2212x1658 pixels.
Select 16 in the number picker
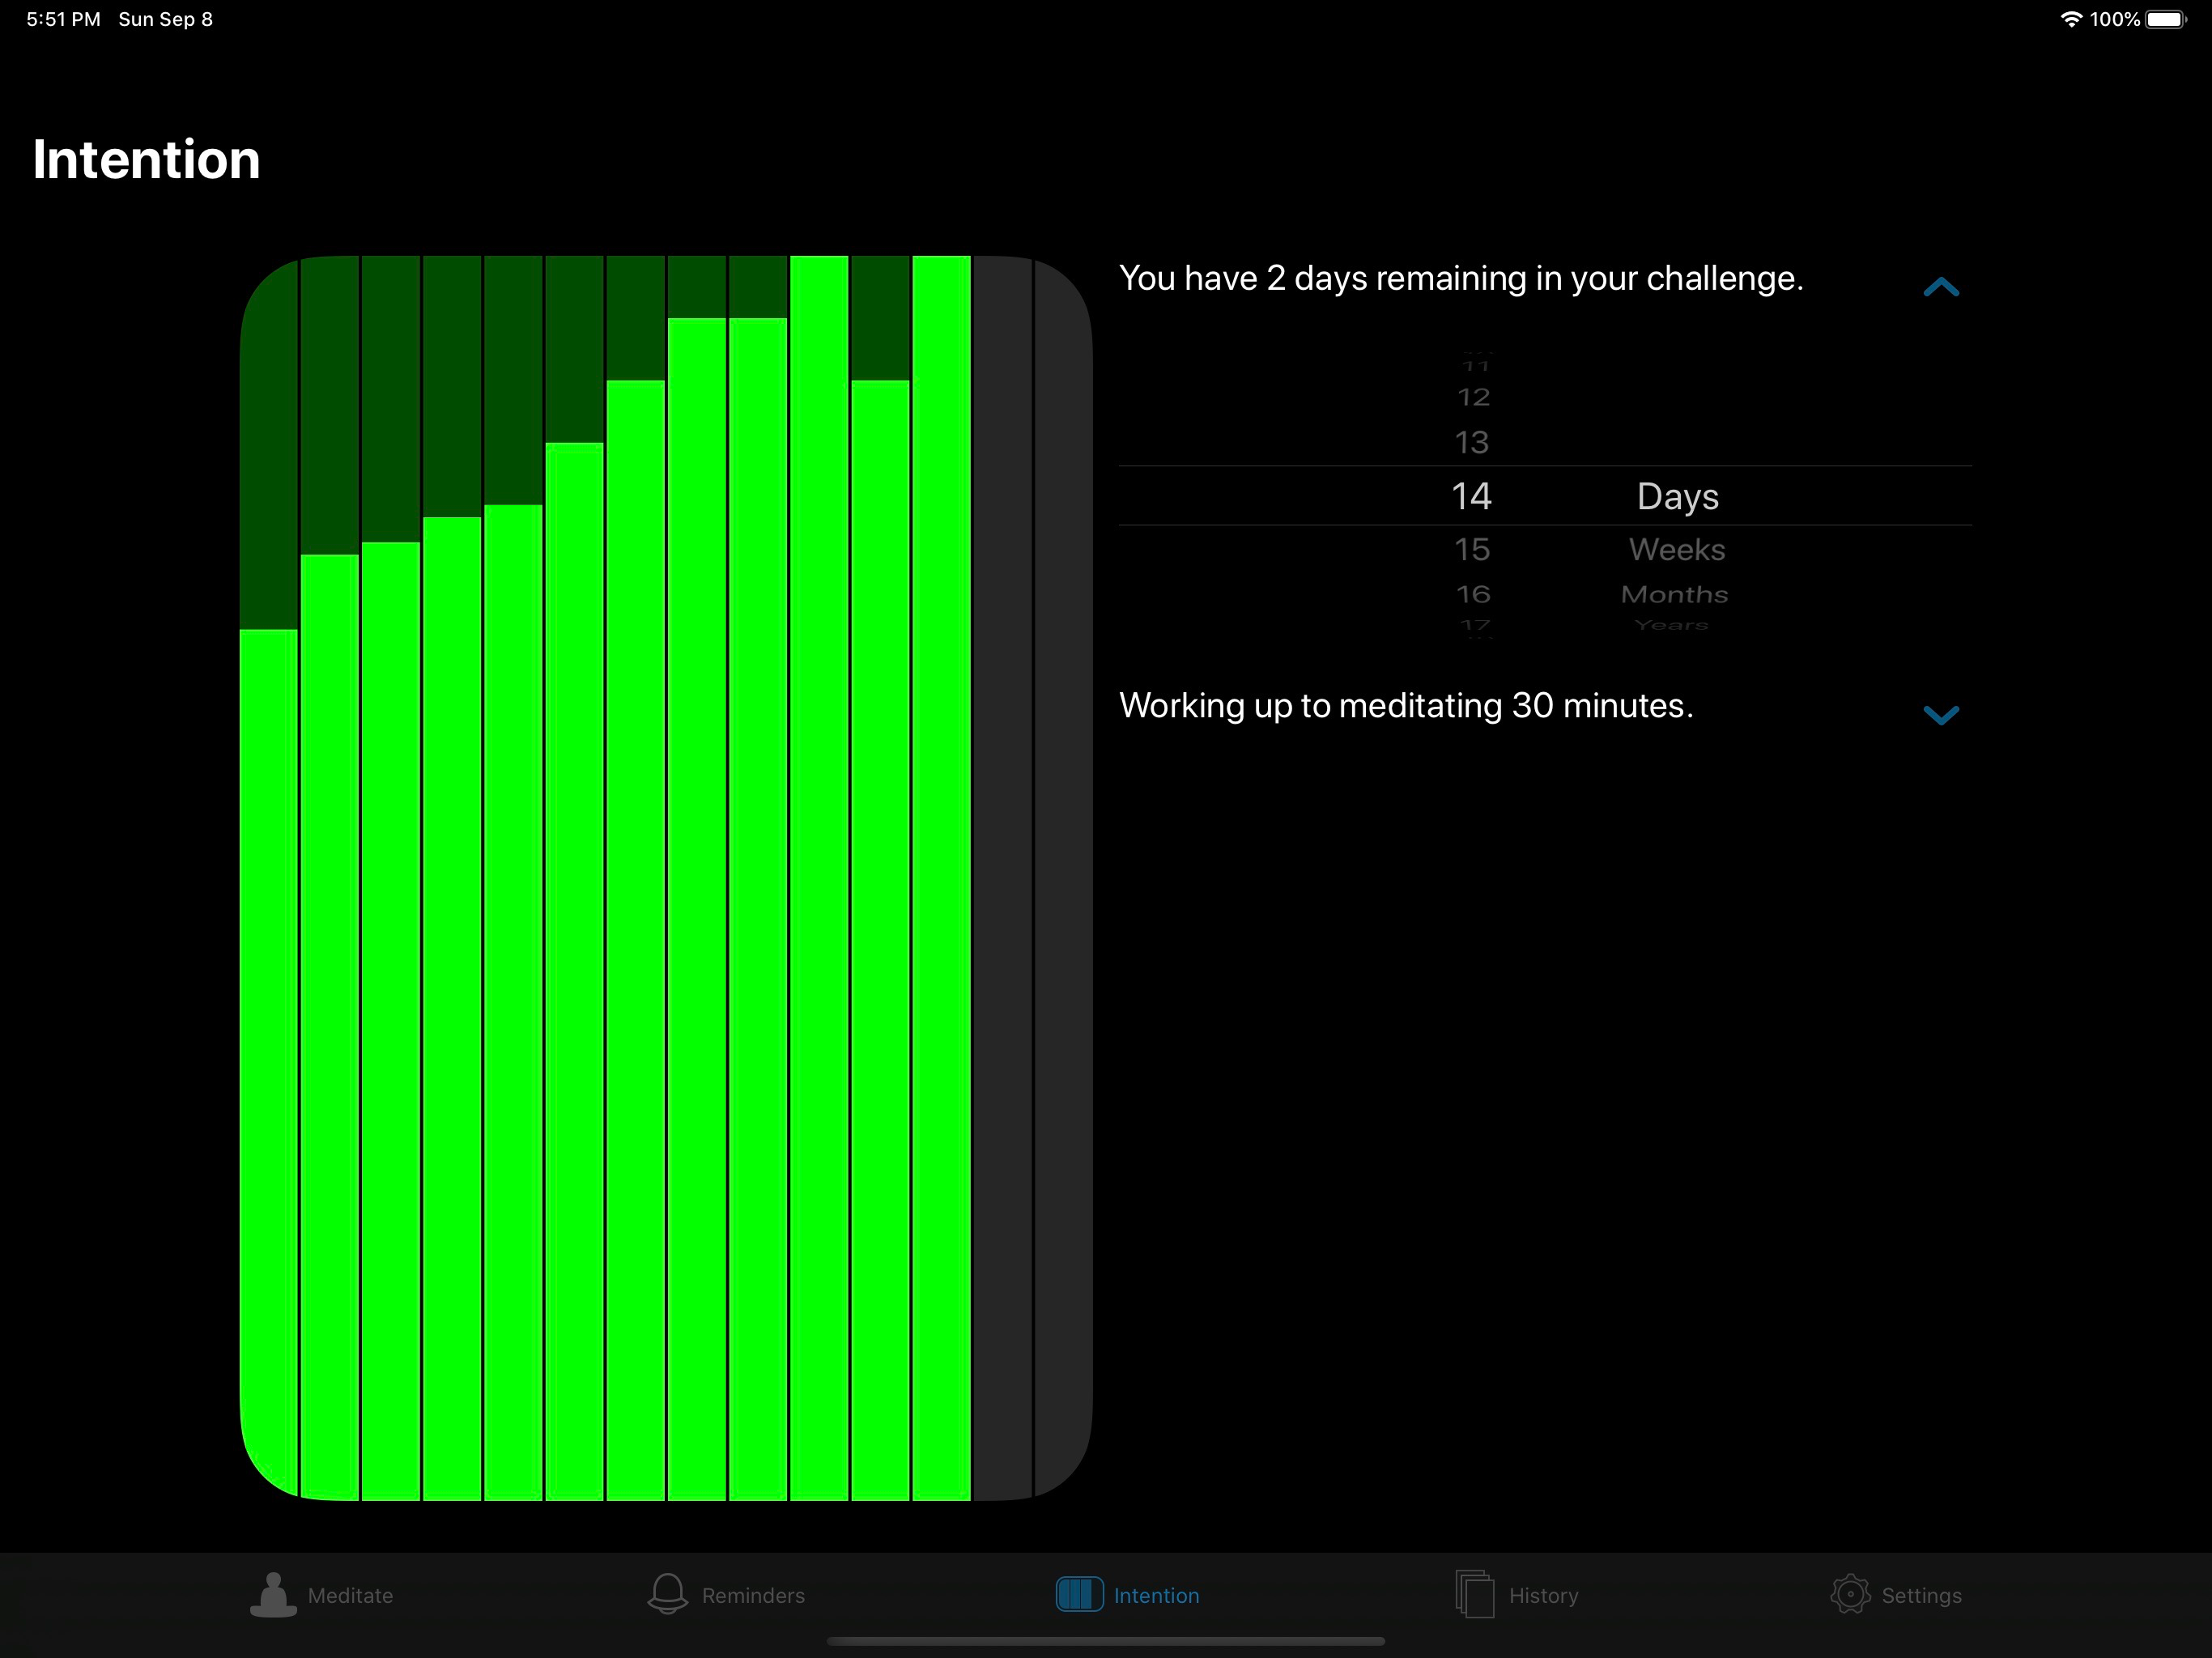[1473, 594]
